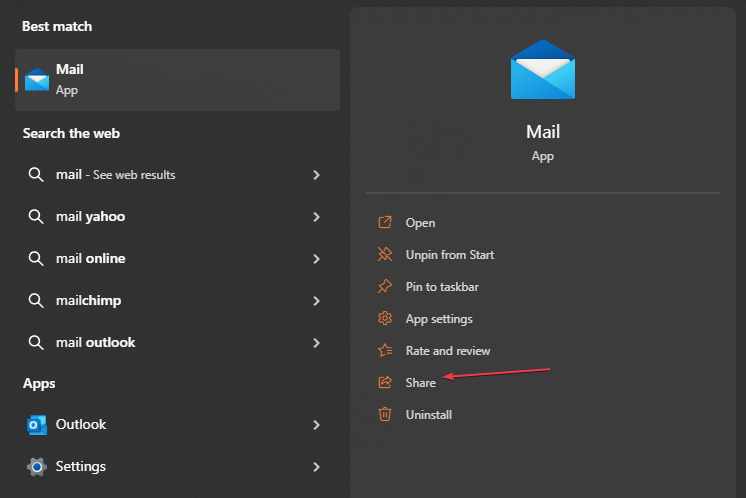Click the App settings gear icon

(384, 319)
